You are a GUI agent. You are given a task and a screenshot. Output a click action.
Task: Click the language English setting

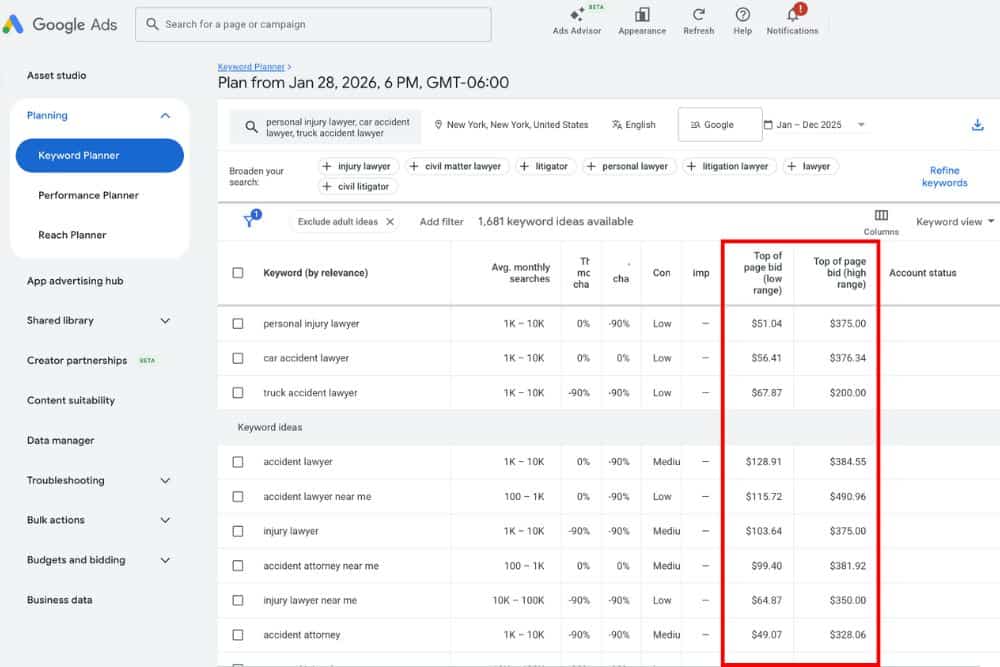tap(633, 125)
